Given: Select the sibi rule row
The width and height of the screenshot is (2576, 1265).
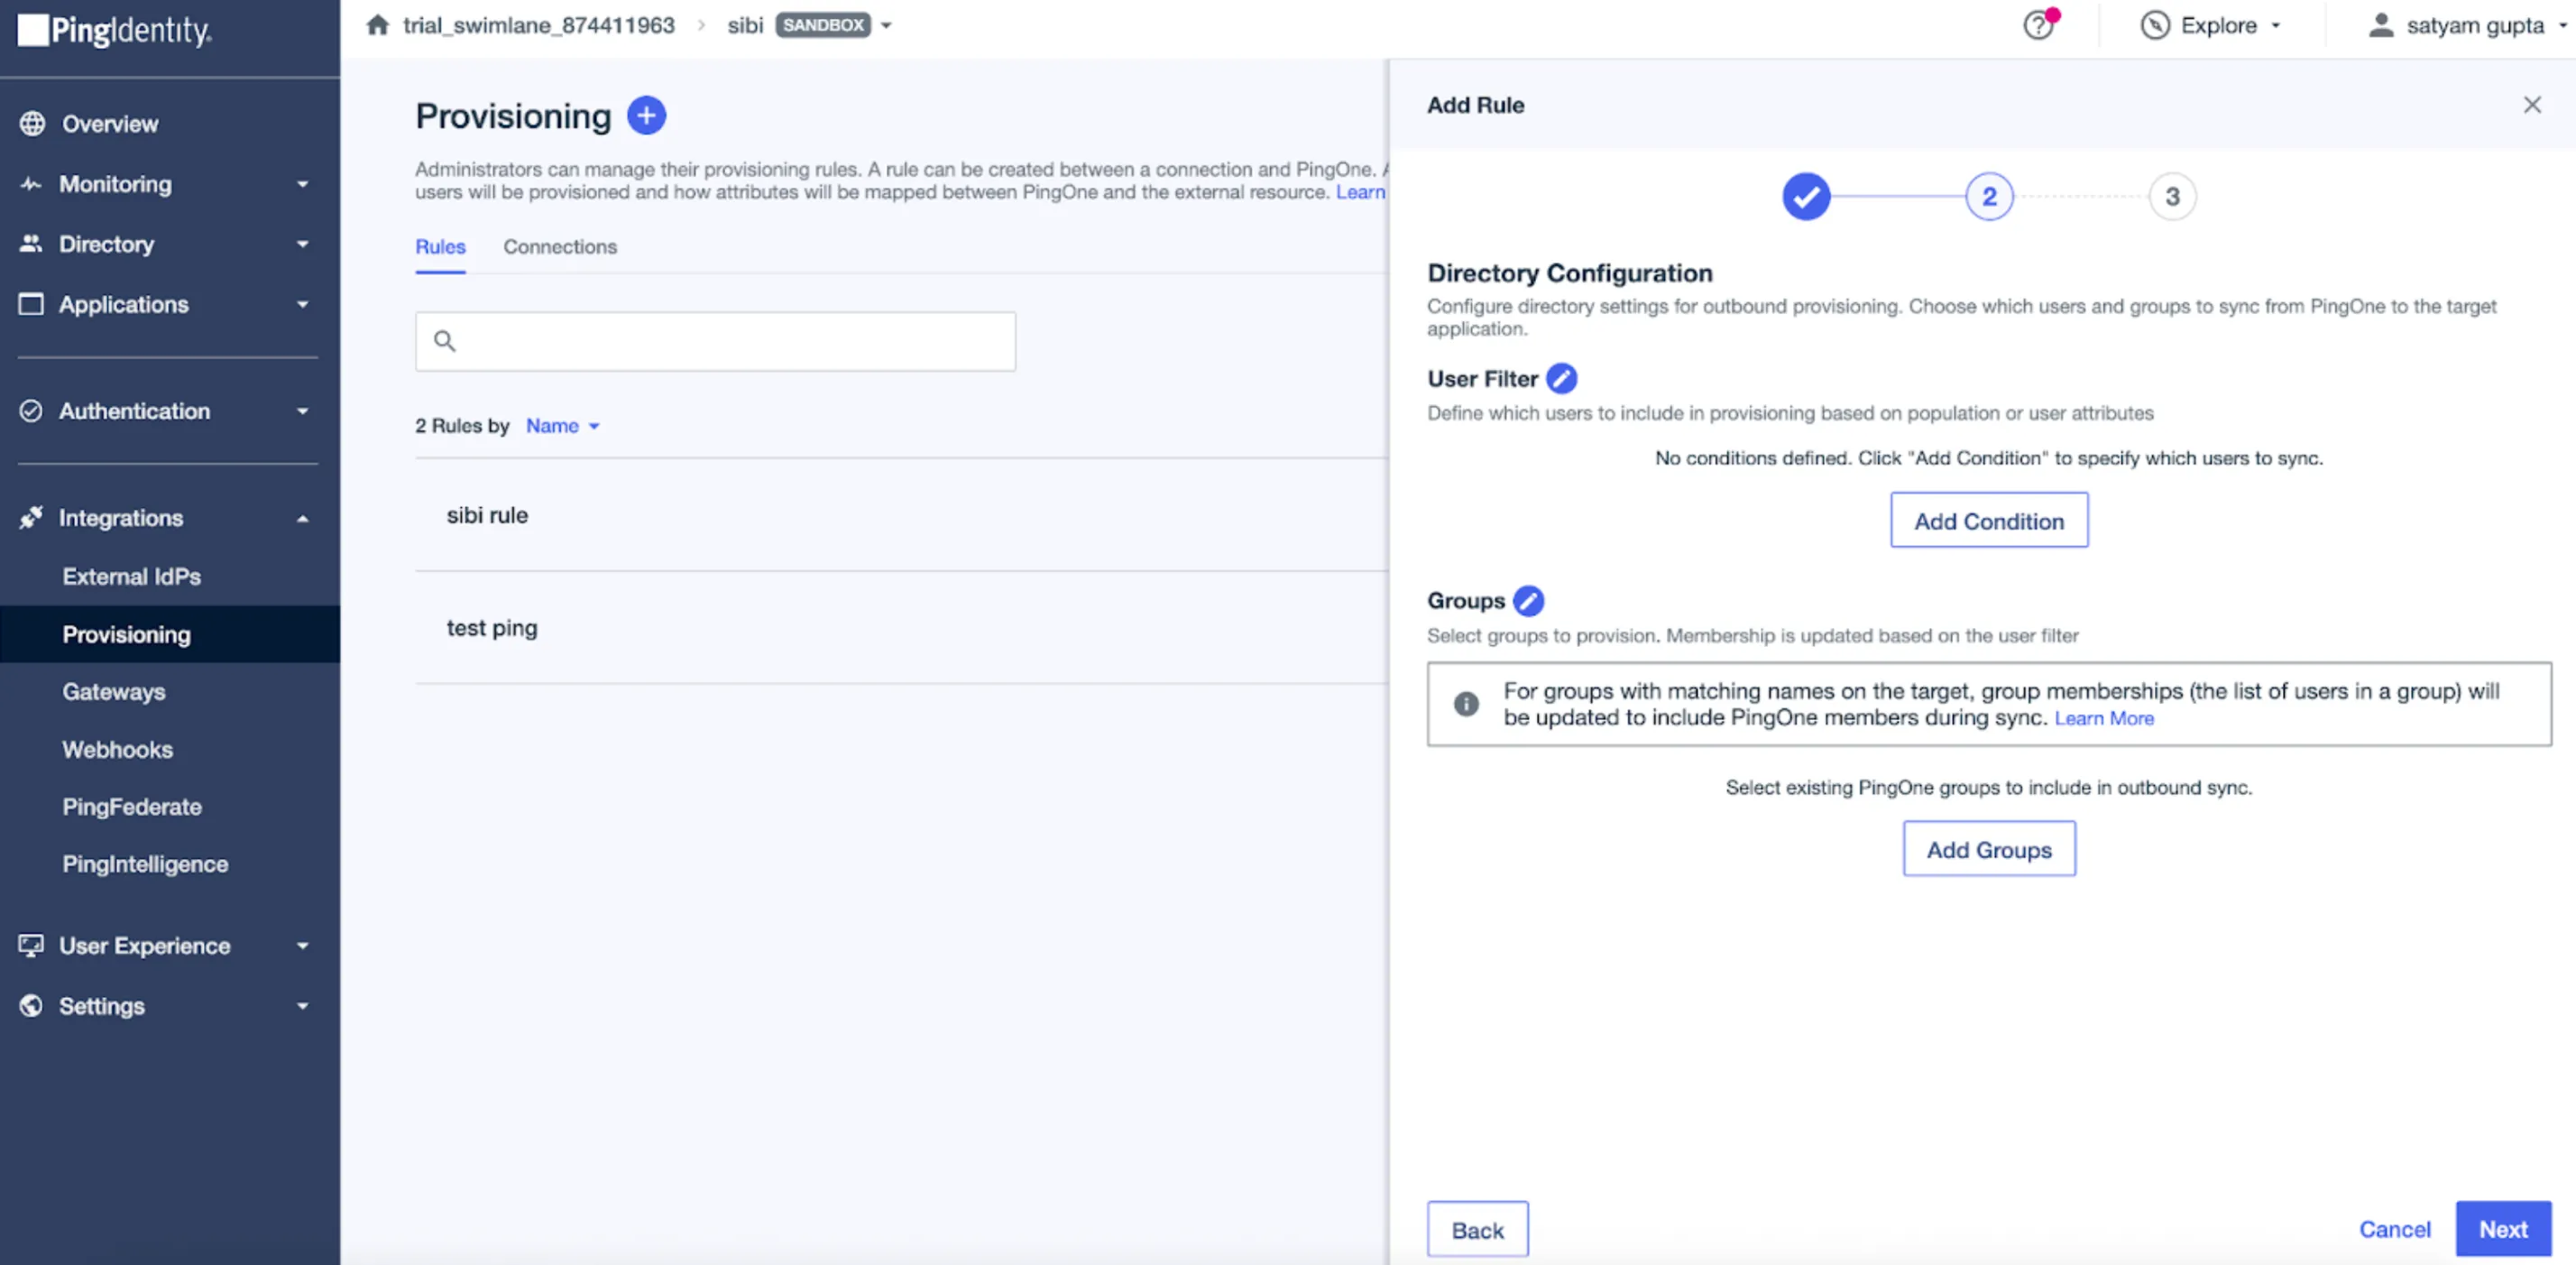Looking at the screenshot, I should (901, 515).
